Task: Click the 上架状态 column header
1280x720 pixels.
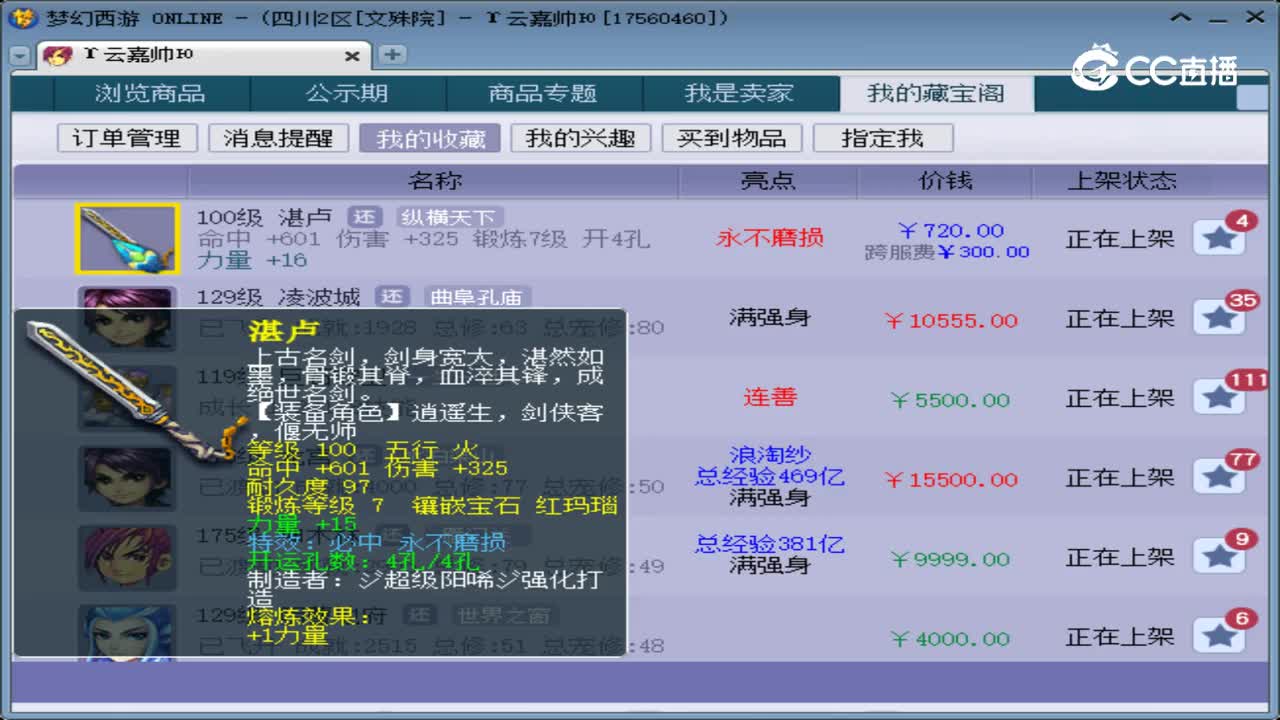Action: click(1121, 181)
